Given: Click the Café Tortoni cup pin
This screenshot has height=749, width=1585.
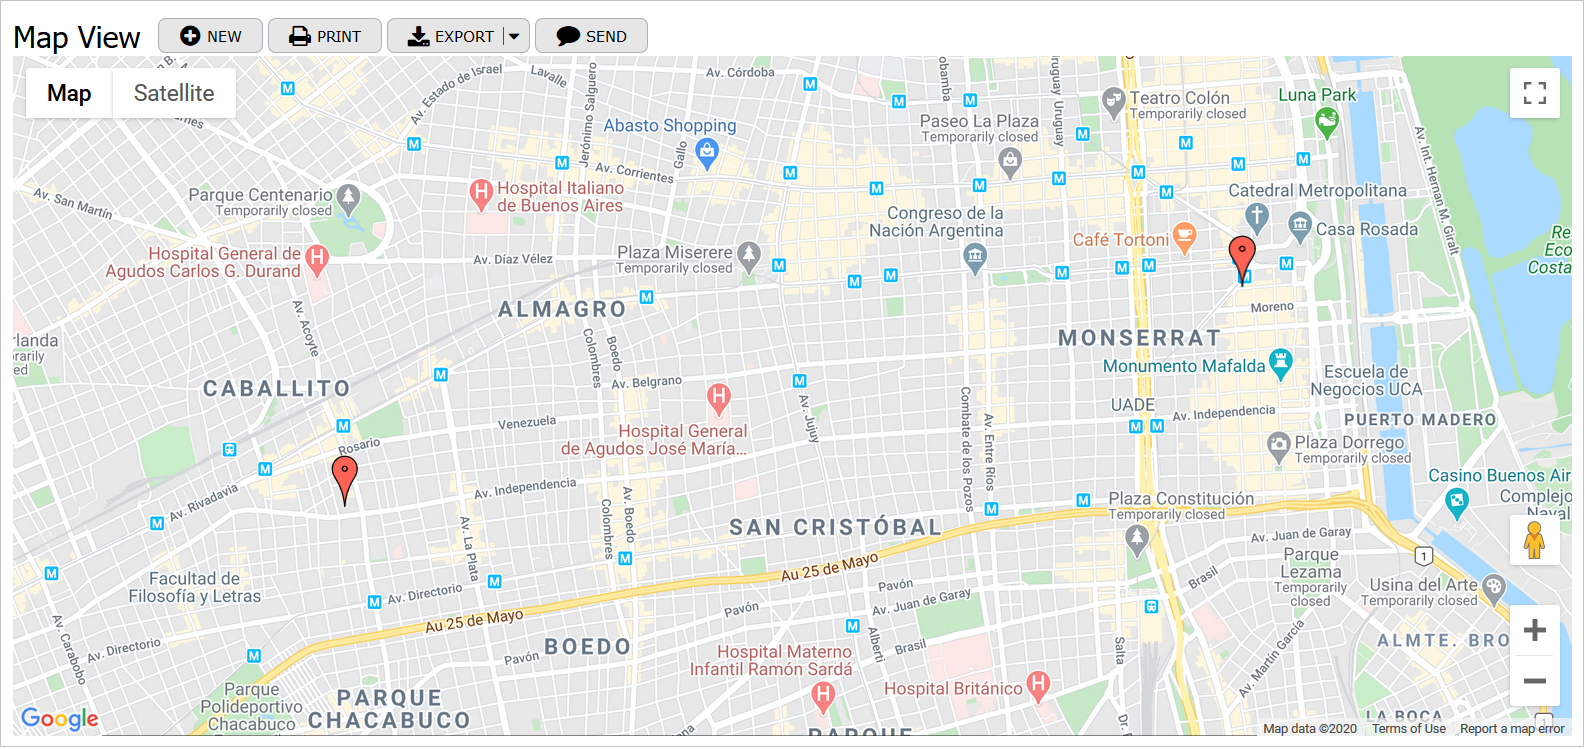Looking at the screenshot, I should pos(1184,238).
